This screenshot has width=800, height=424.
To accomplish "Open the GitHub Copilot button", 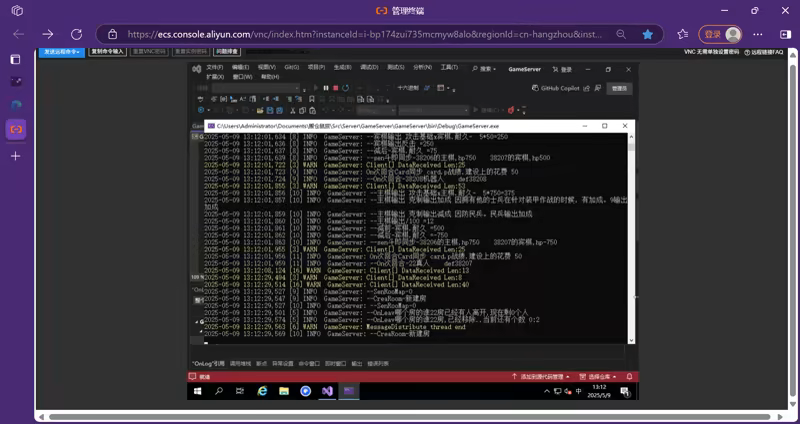I will tap(563, 88).
